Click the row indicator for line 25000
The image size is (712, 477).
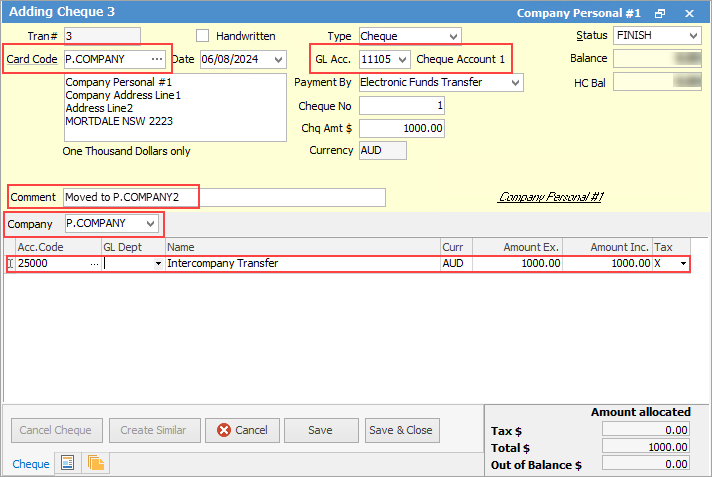point(10,264)
